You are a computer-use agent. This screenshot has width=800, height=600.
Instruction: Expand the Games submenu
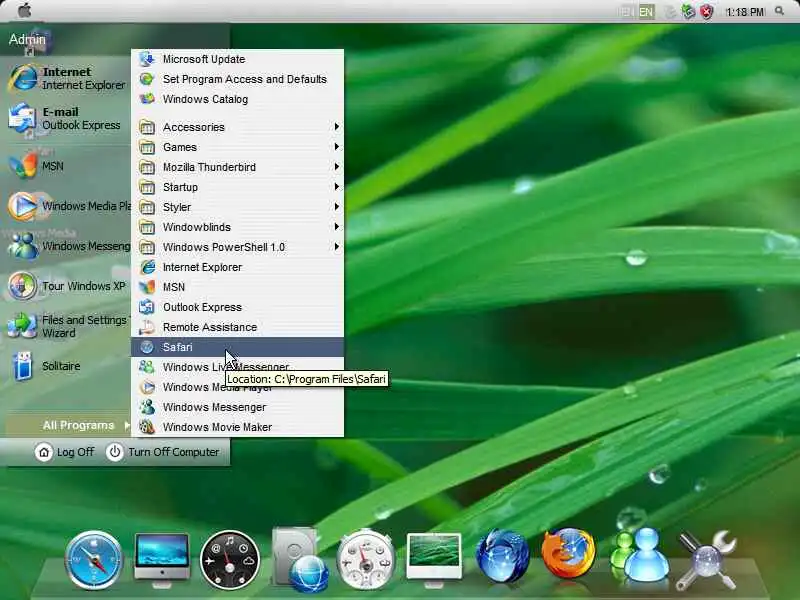[x=238, y=147]
